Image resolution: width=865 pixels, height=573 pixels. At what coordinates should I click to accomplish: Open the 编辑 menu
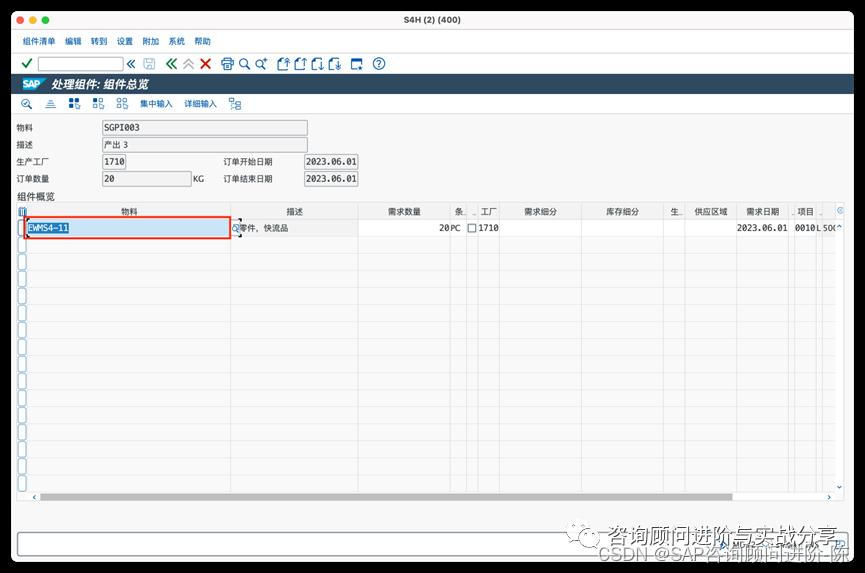pos(73,41)
